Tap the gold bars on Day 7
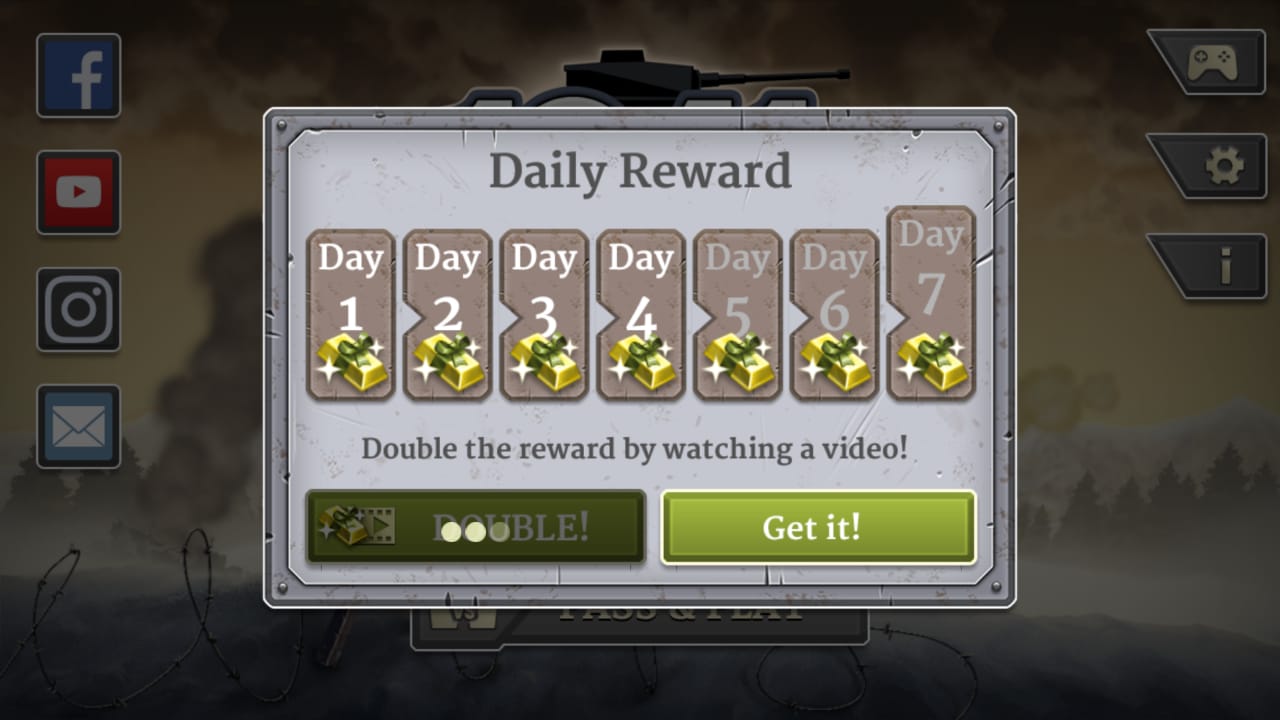This screenshot has height=720, width=1280. (931, 362)
